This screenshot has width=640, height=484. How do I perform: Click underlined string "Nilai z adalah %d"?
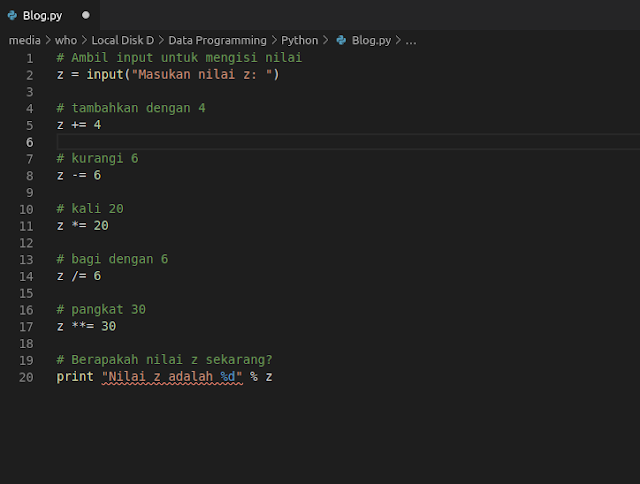[x=172, y=377]
